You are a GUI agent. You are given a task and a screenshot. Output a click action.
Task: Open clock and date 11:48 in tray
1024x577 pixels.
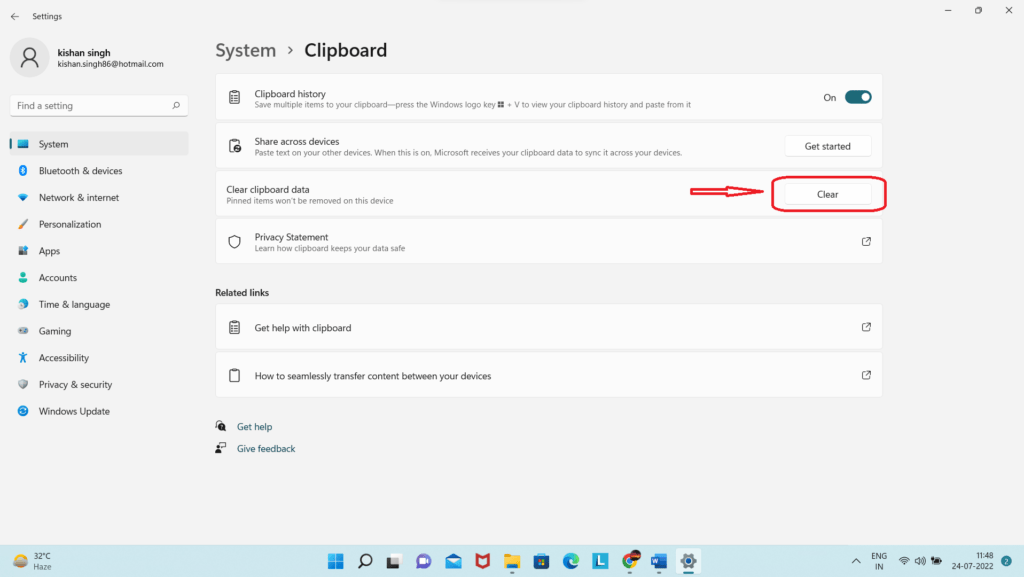coord(972,561)
